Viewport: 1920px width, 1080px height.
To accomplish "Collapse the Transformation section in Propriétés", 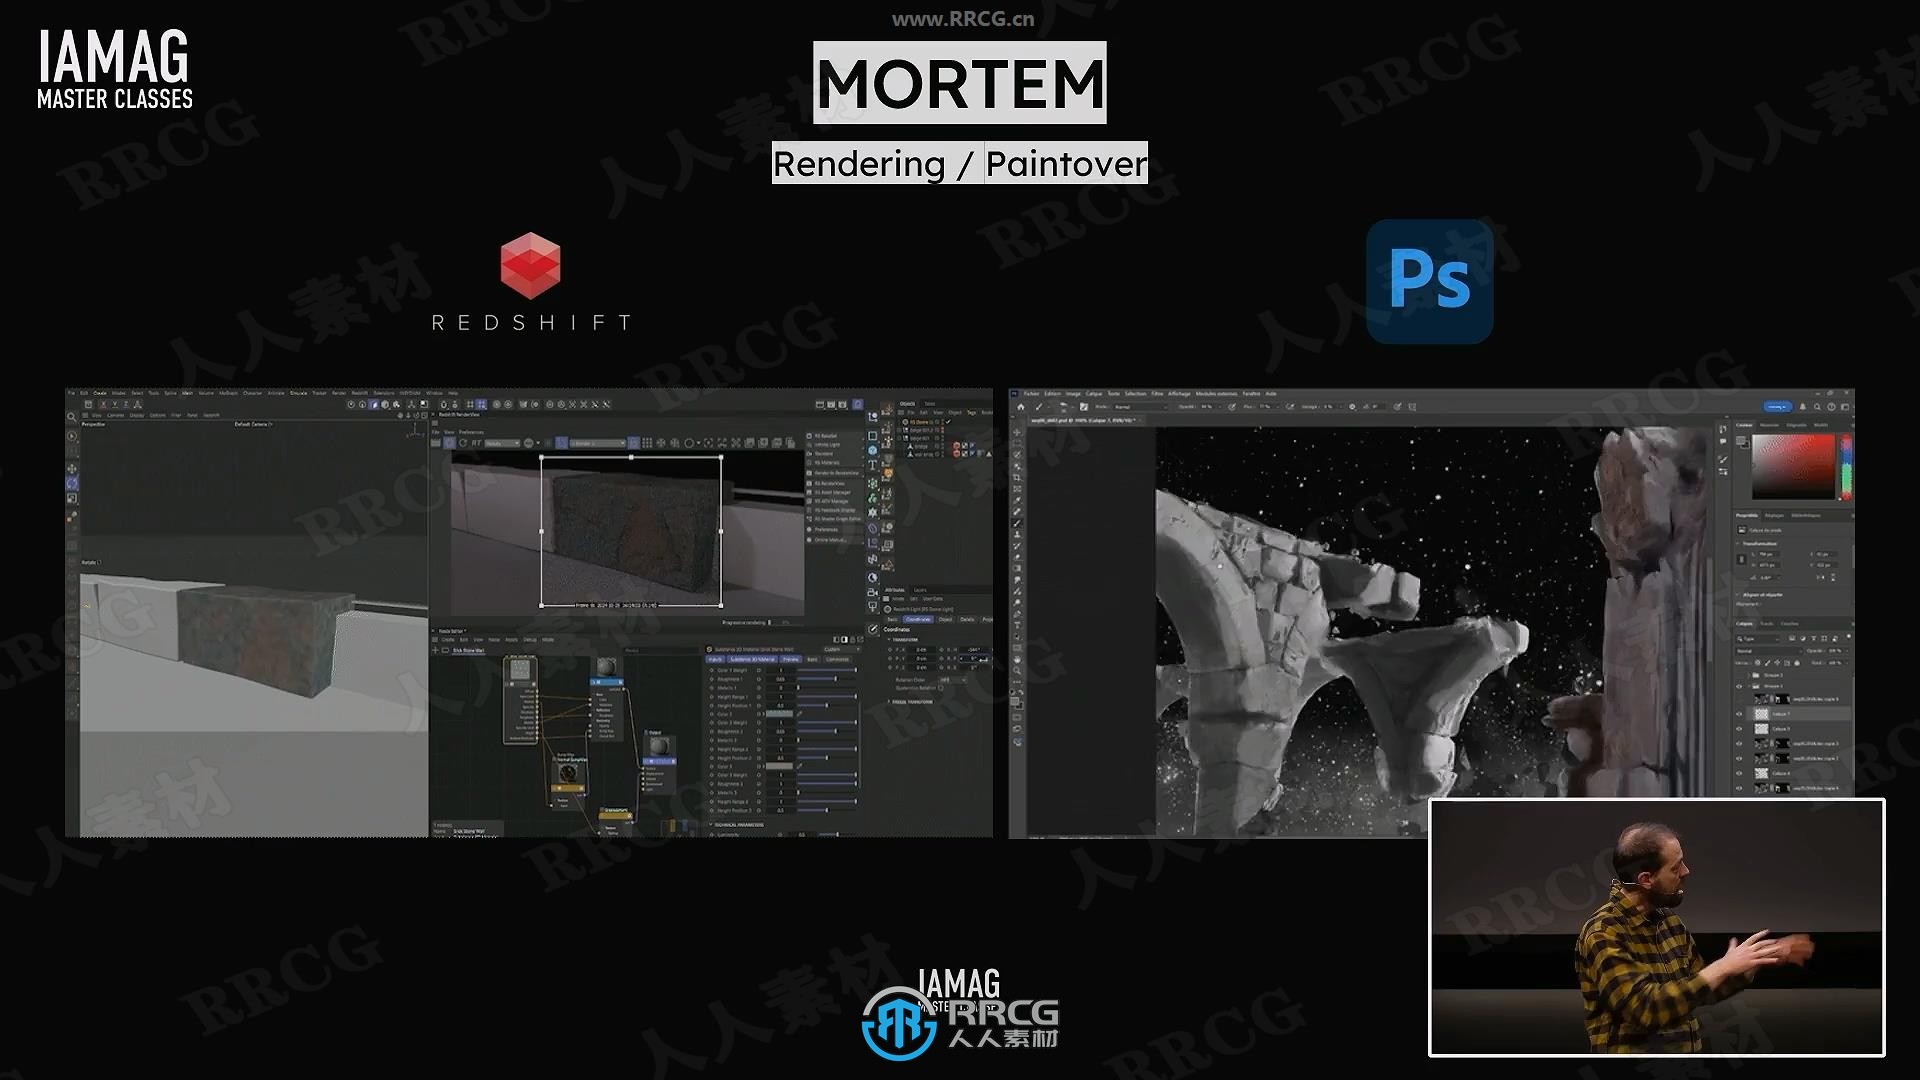I will click(x=1738, y=544).
